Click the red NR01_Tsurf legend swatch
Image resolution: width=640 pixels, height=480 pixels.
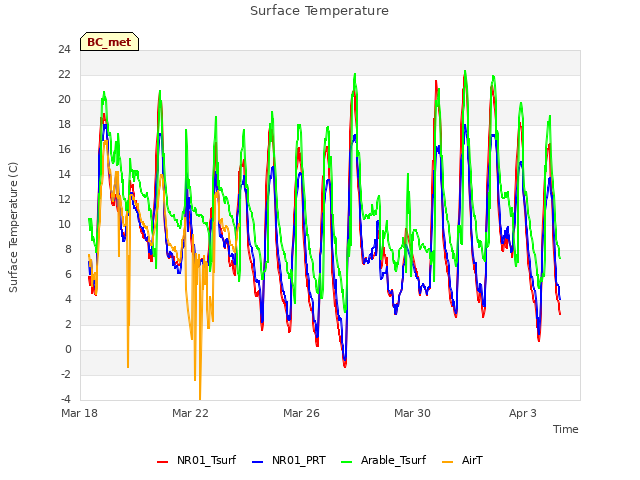pos(162,462)
